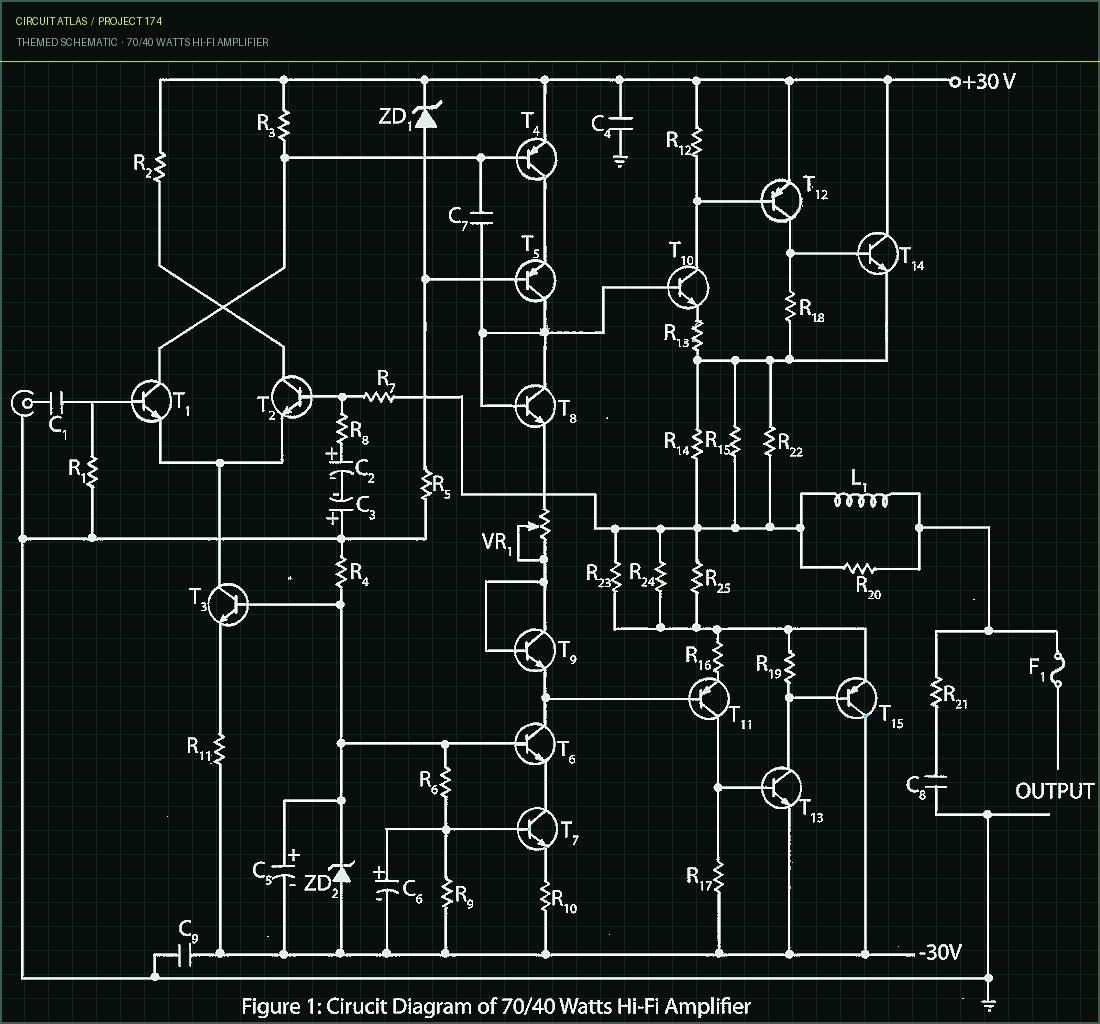Click transistor T2 symbol
This screenshot has height=1024, width=1100.
[x=291, y=398]
